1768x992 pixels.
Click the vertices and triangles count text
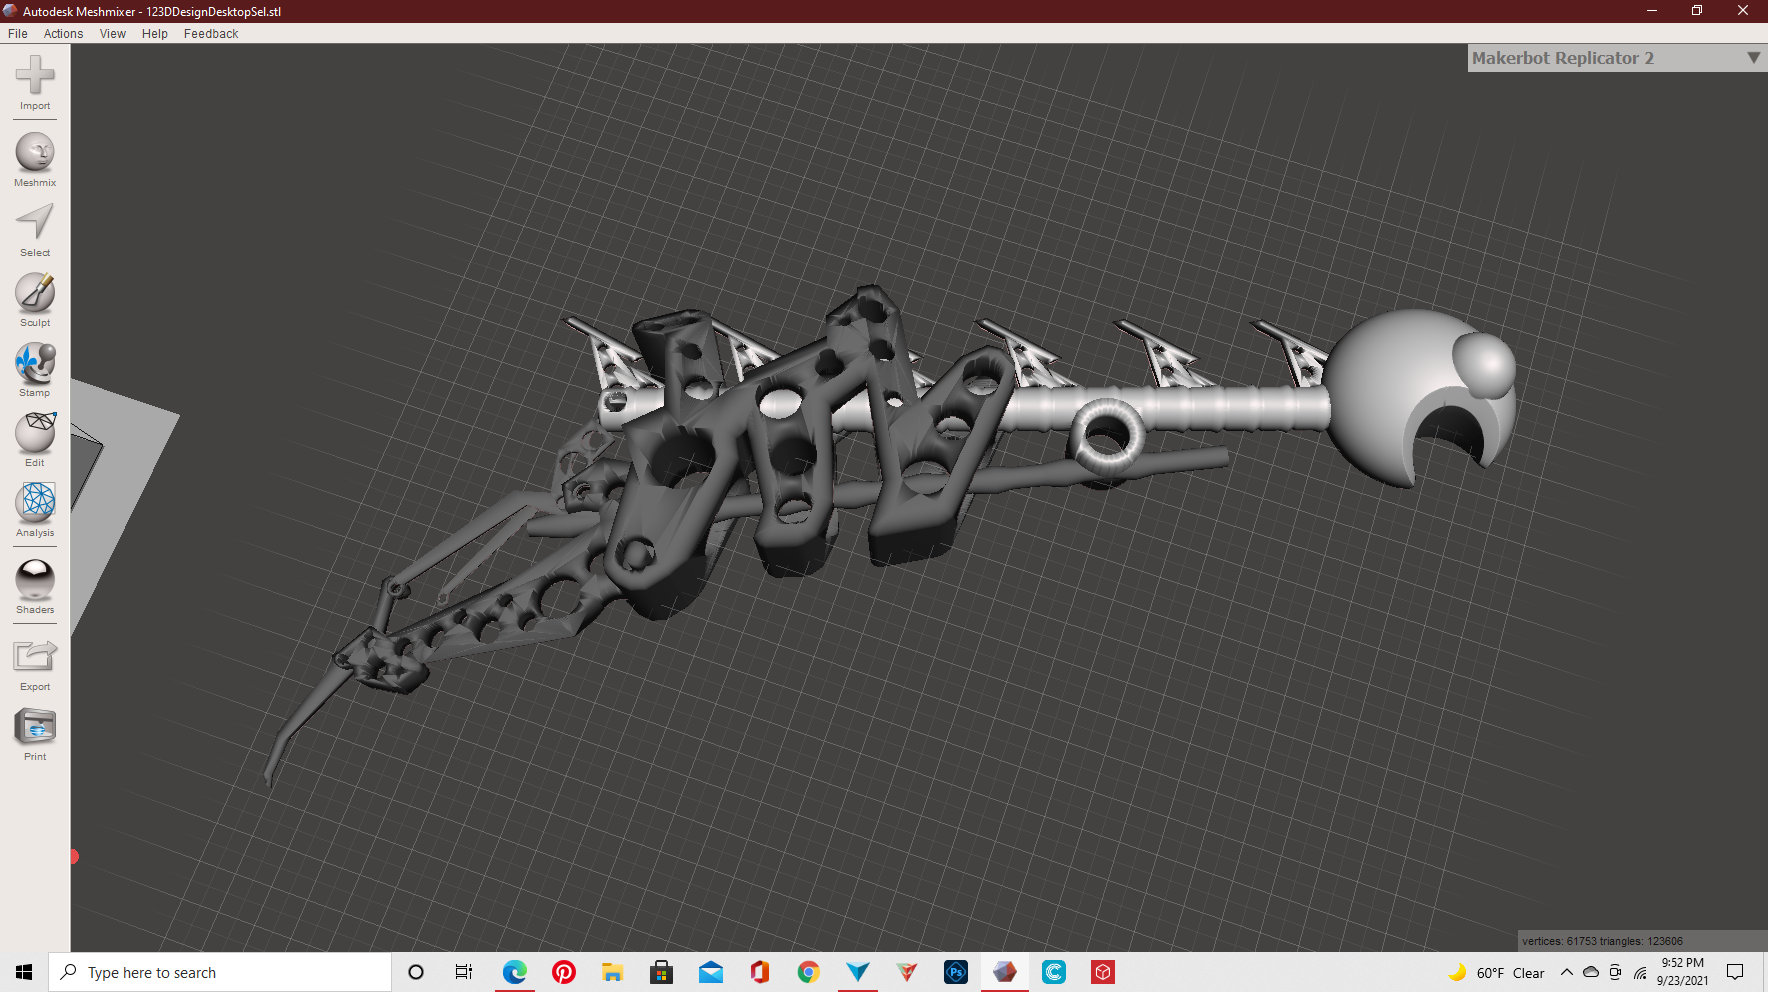pyautogui.click(x=1602, y=941)
